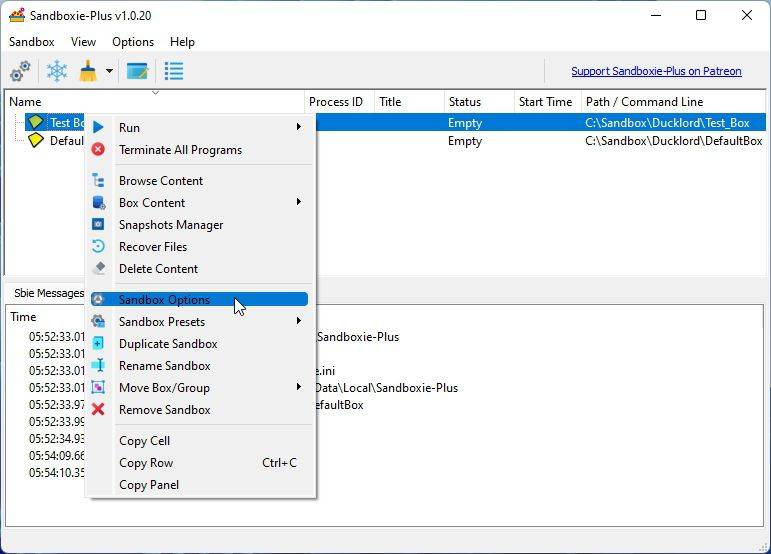Image resolution: width=771 pixels, height=554 pixels.
Task: Click the blue Run play icon
Action: (98, 127)
